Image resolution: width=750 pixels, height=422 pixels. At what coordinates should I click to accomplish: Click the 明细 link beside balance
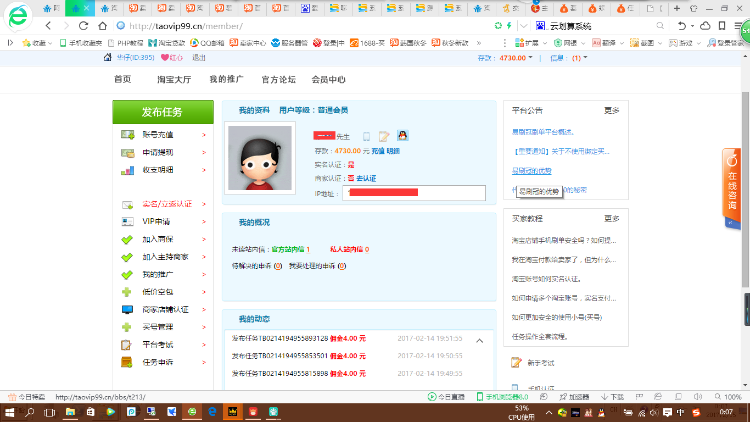(393, 151)
